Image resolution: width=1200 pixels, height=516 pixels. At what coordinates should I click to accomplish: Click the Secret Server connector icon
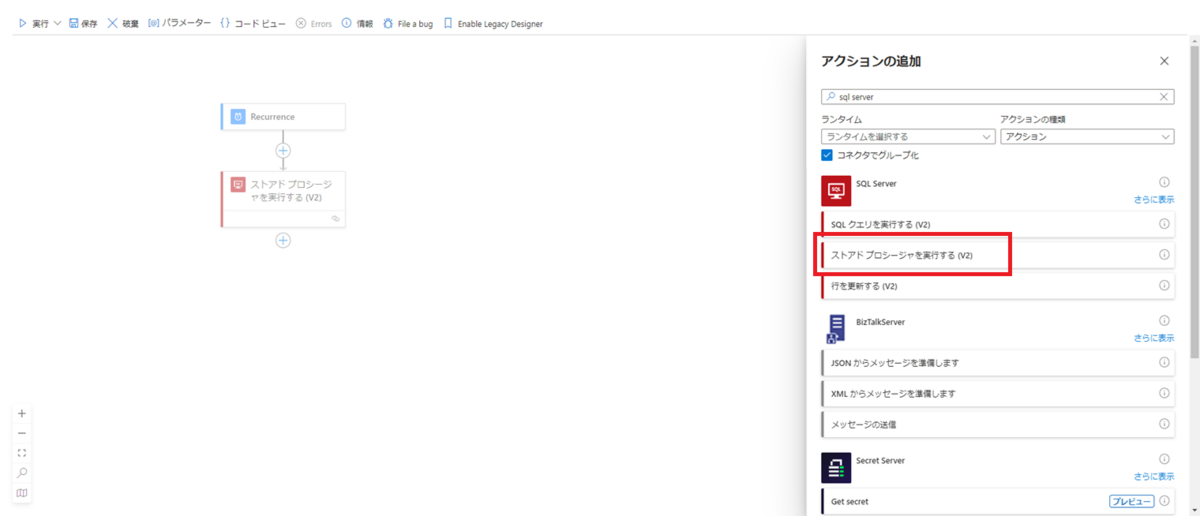pyautogui.click(x=836, y=468)
